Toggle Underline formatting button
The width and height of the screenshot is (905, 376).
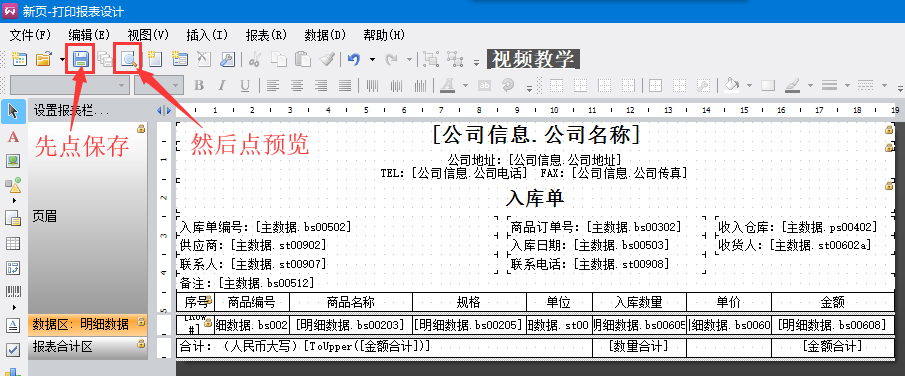[x=245, y=85]
